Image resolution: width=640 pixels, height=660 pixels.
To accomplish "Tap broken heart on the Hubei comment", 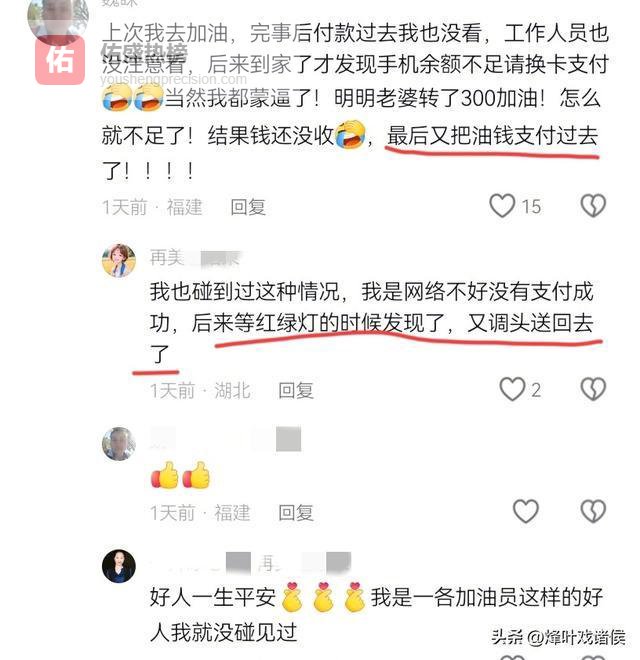I will click(593, 389).
